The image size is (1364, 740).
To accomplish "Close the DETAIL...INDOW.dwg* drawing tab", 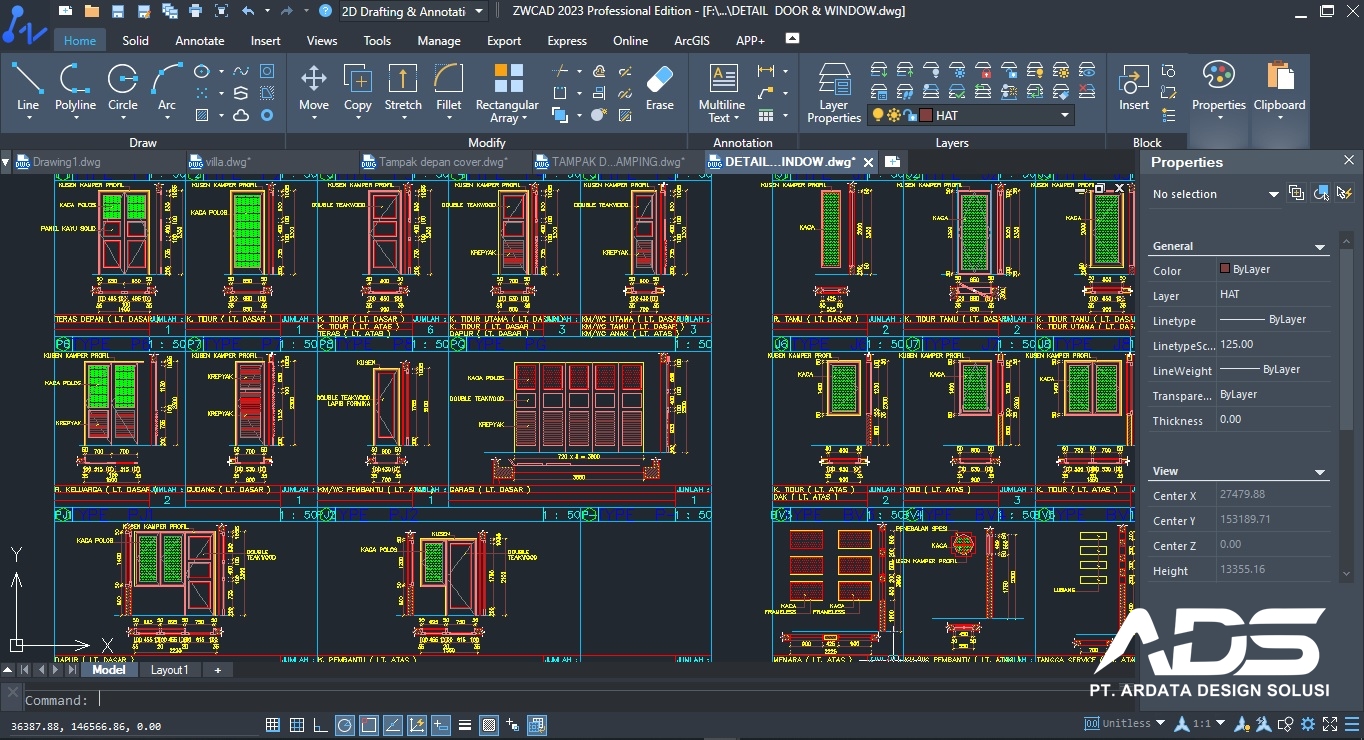I will tap(868, 162).
